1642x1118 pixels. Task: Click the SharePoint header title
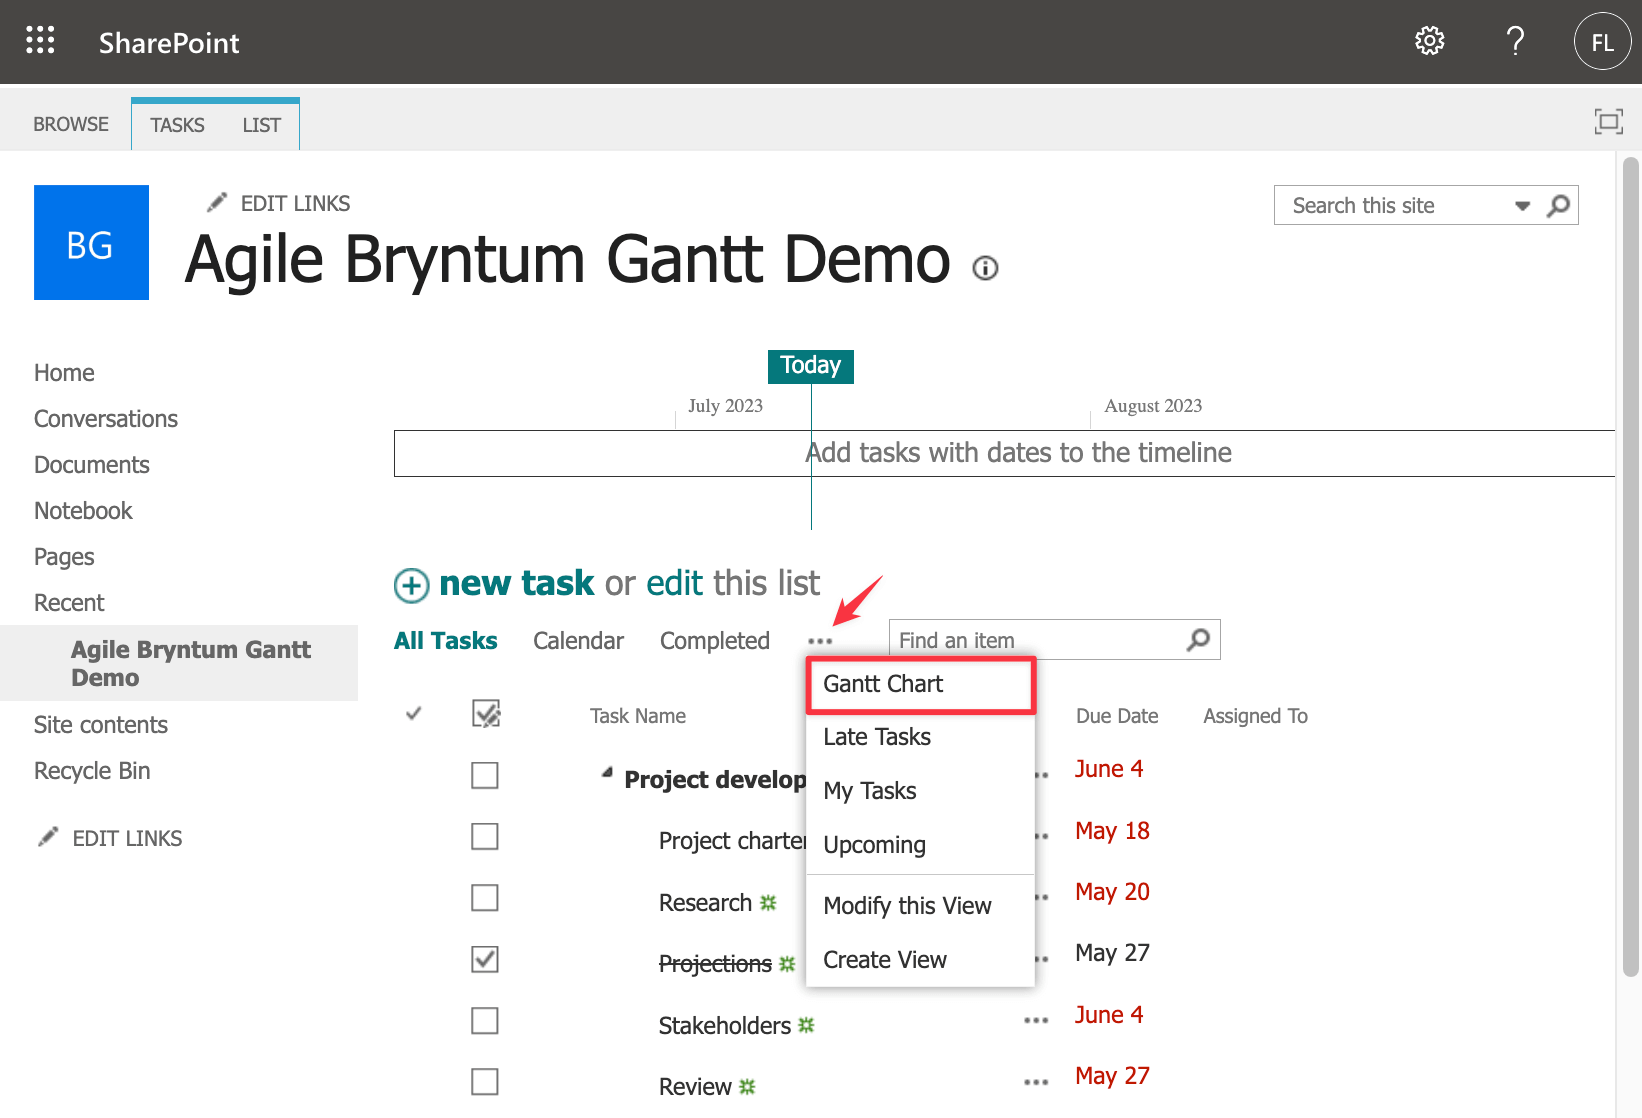pos(169,43)
